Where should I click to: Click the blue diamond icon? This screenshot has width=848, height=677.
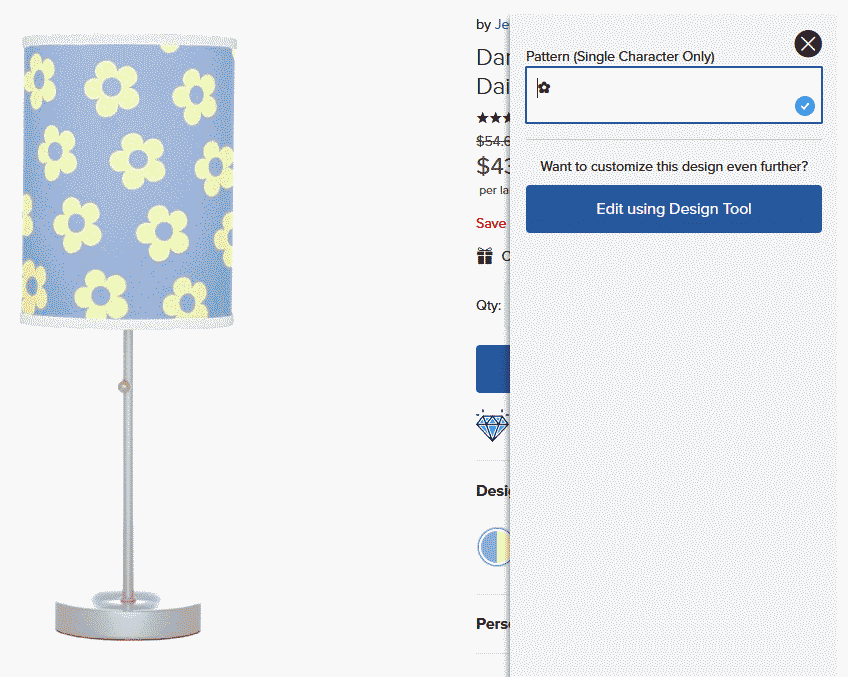[x=492, y=426]
